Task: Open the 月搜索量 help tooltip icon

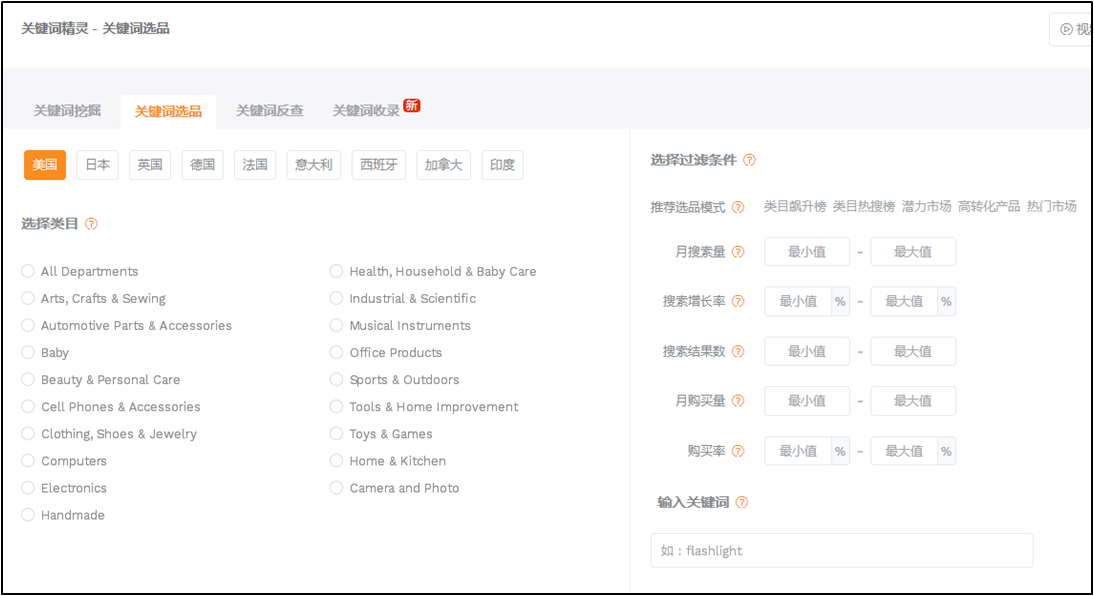Action: 738,252
